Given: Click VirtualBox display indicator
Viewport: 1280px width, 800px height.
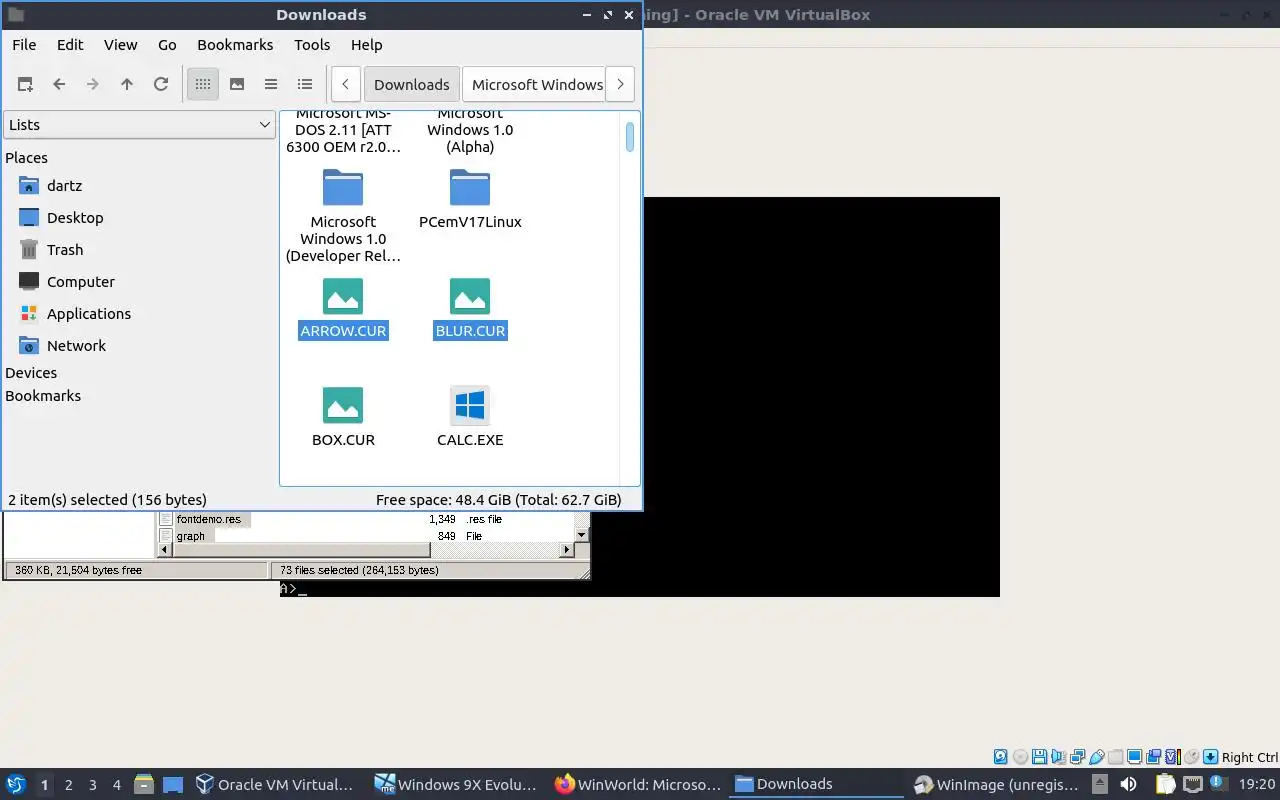Looking at the screenshot, I should (1135, 757).
